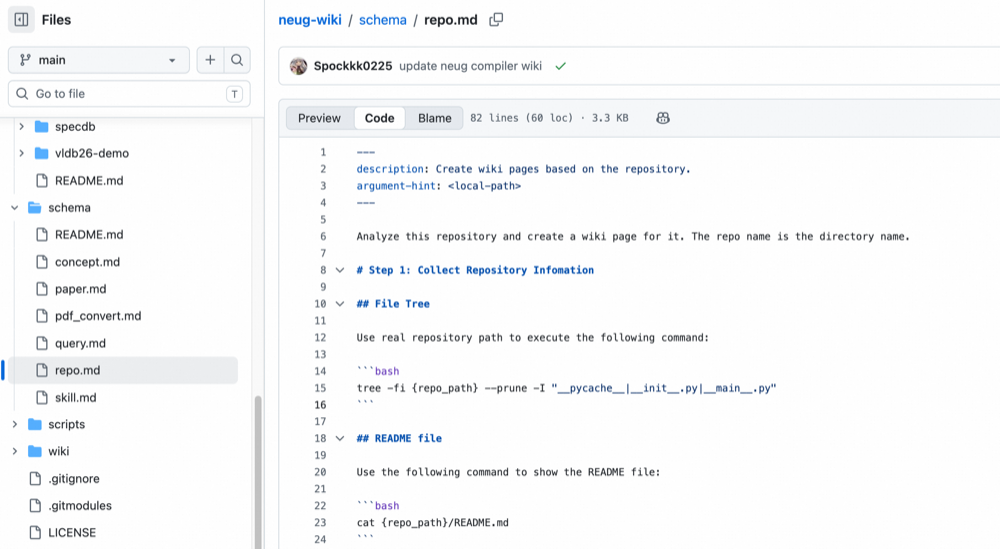The height and width of the screenshot is (549, 1000).
Task: Click the schema folder icon
Action: (35, 208)
